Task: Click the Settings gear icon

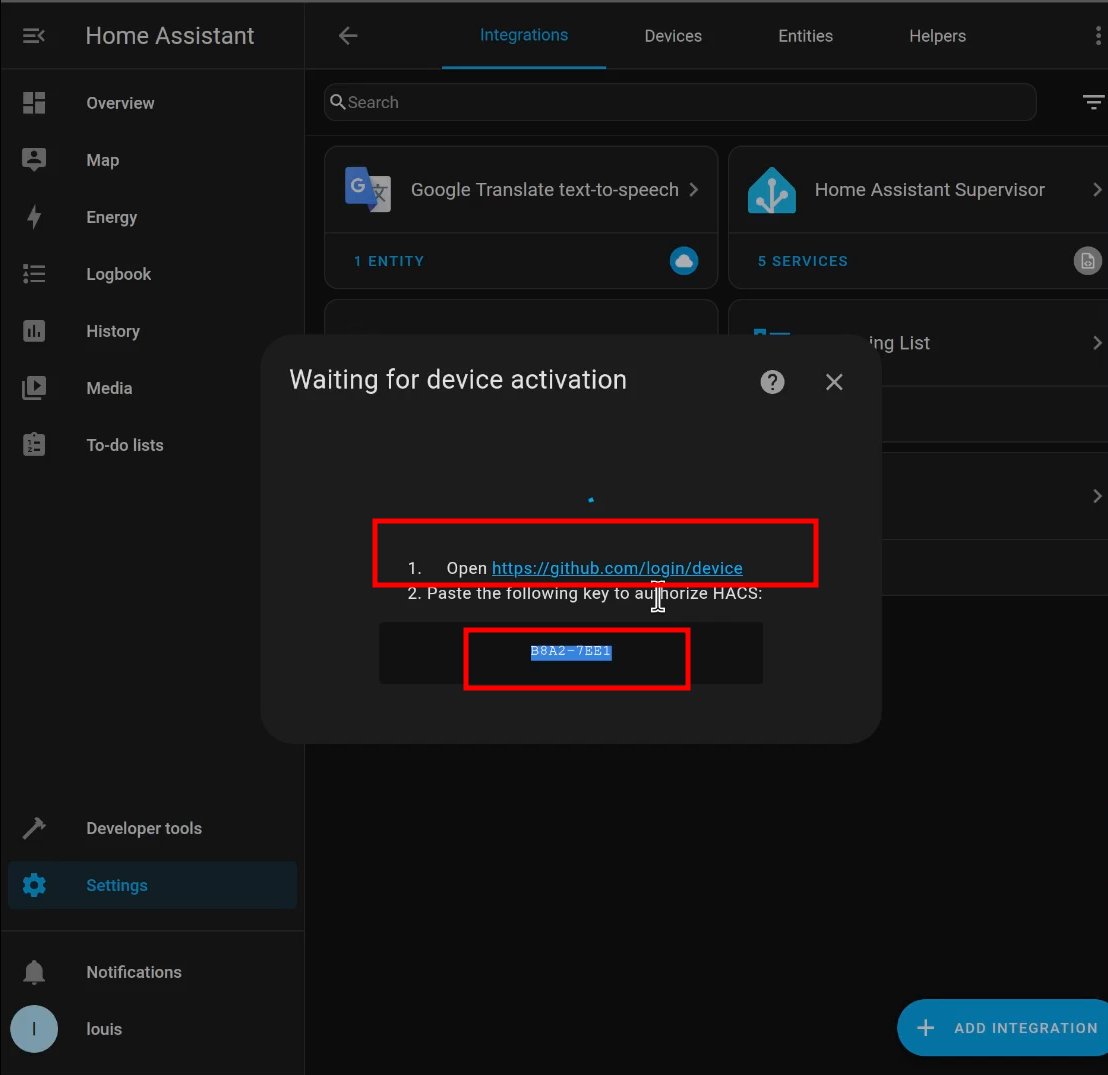Action: (x=34, y=885)
